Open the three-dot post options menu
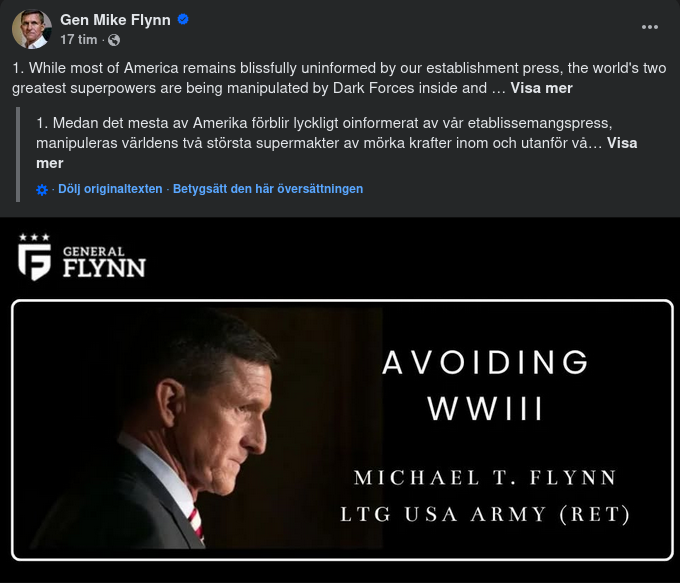Viewport: 680px width, 583px height. (x=650, y=27)
